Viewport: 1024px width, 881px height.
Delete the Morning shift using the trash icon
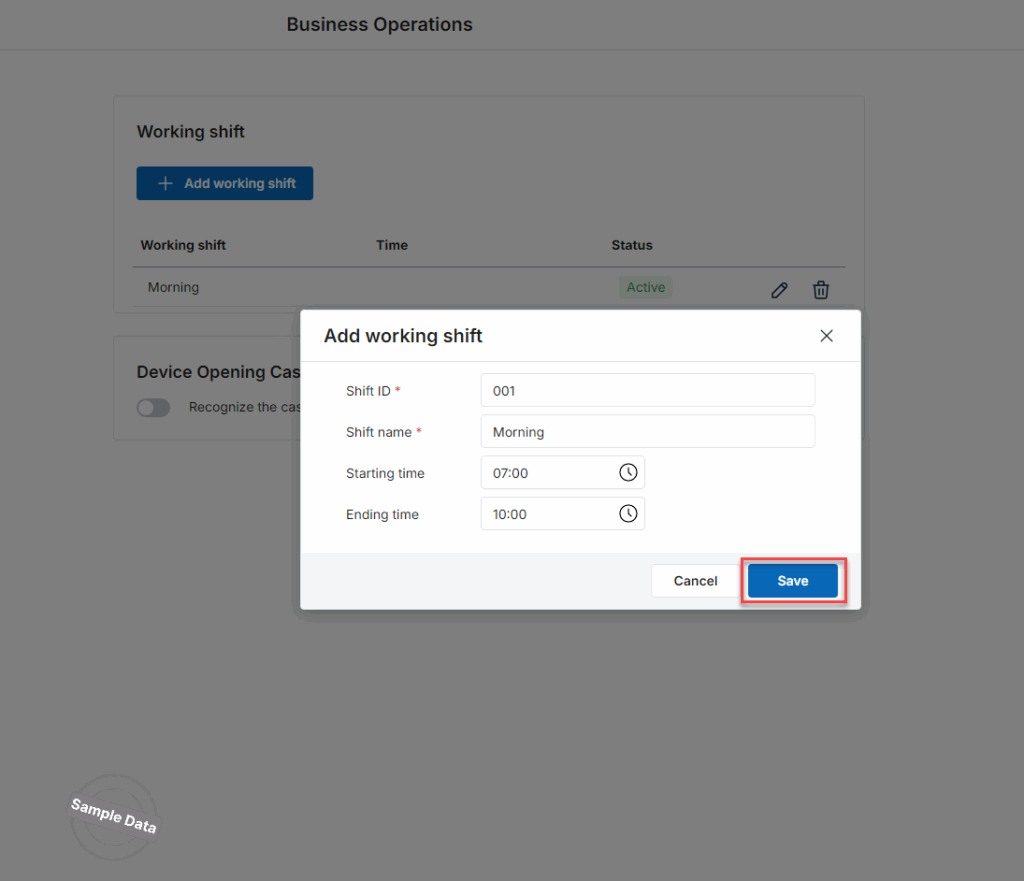pyautogui.click(x=820, y=290)
